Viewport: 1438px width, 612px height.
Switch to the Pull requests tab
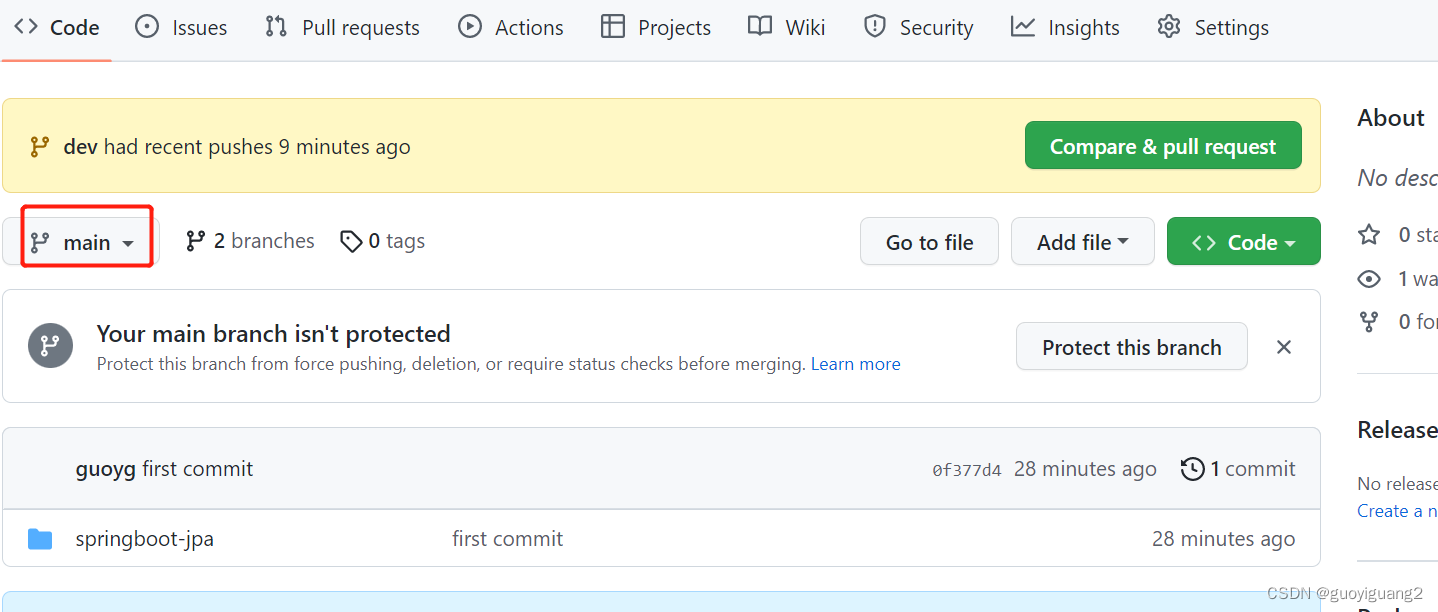coord(342,28)
